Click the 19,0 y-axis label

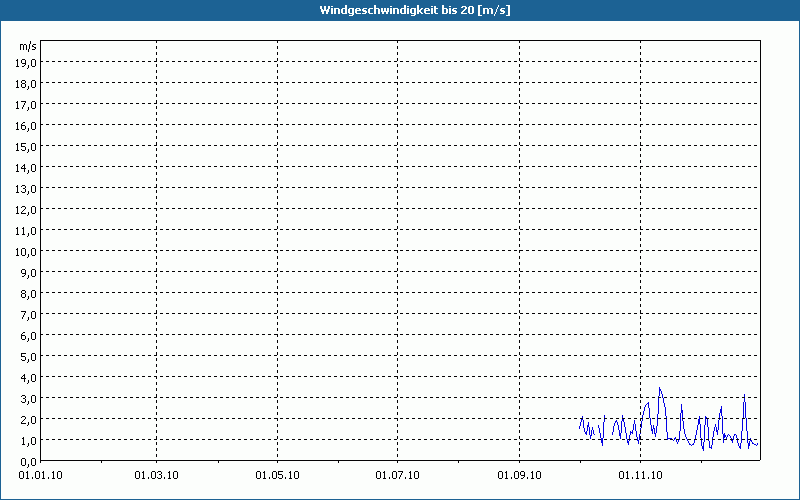(x=26, y=63)
